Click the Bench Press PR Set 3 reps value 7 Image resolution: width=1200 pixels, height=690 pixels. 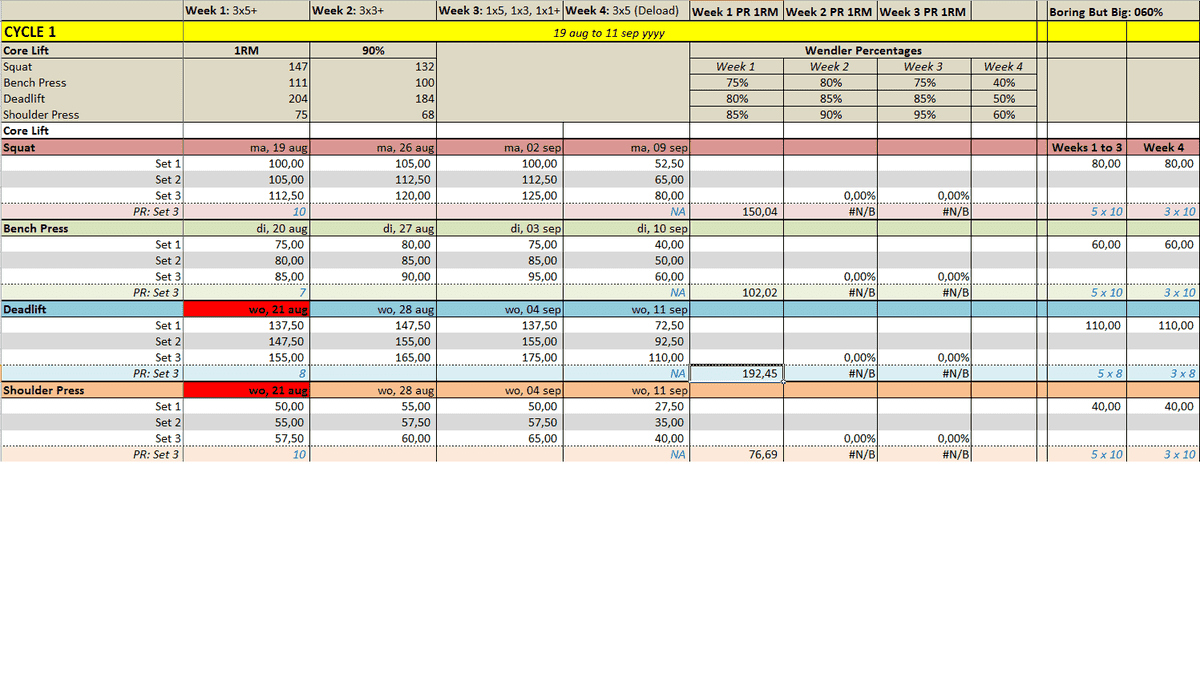click(246, 293)
